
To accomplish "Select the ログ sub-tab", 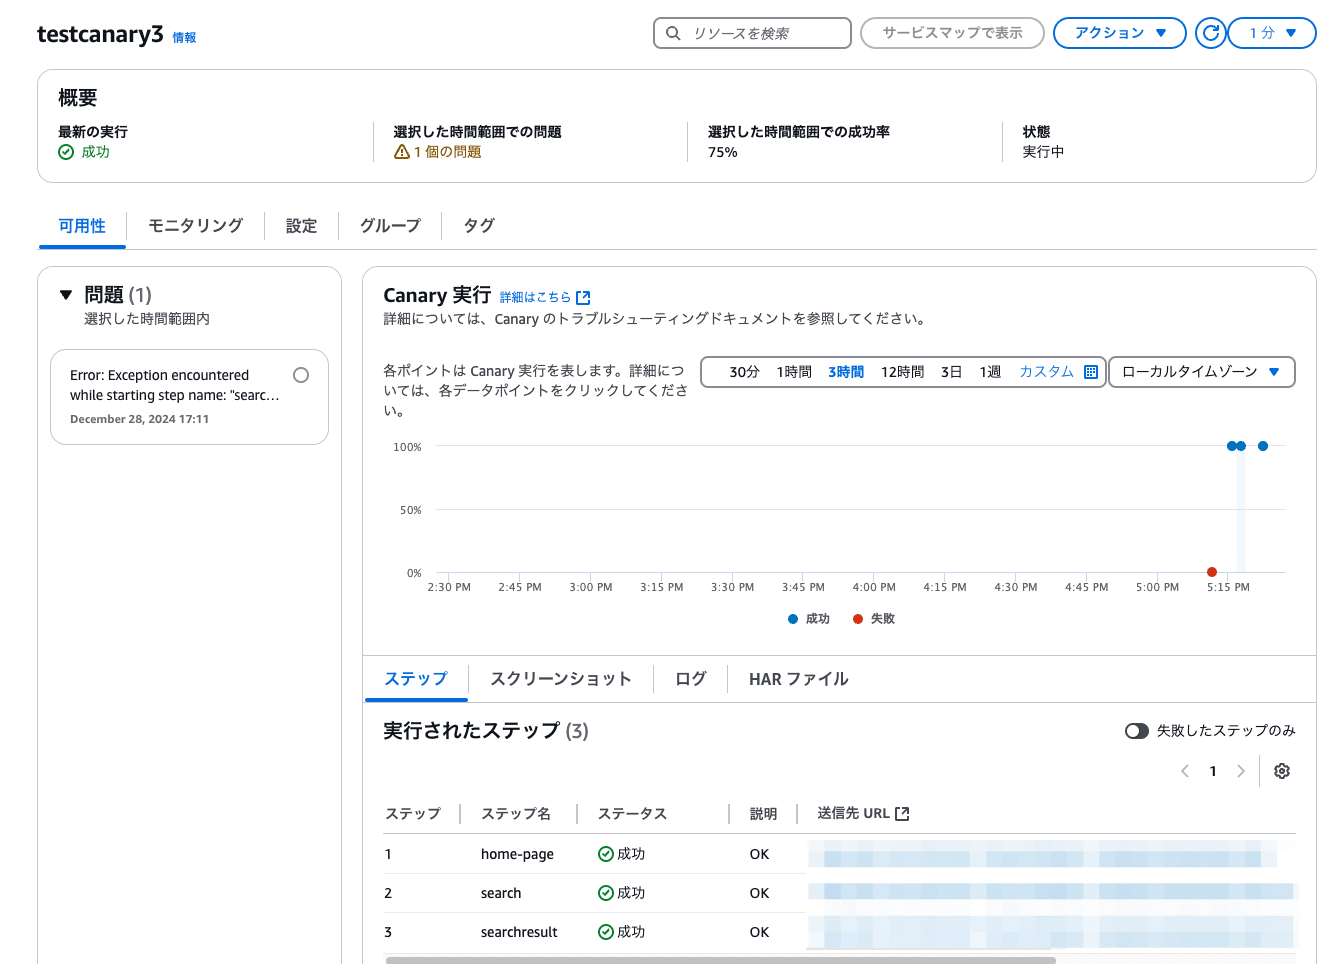I will (x=691, y=679).
